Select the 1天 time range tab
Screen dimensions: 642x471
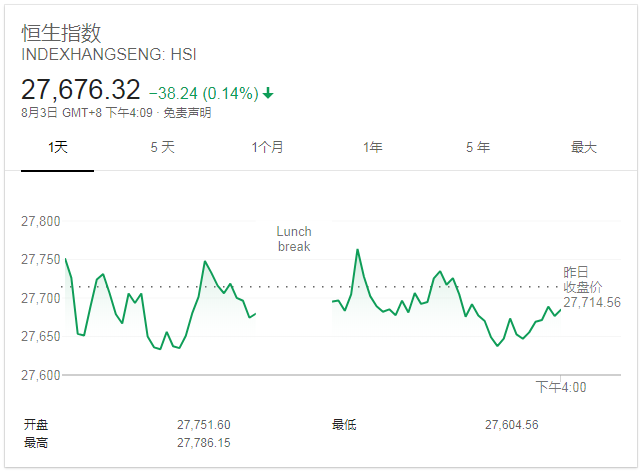58,147
